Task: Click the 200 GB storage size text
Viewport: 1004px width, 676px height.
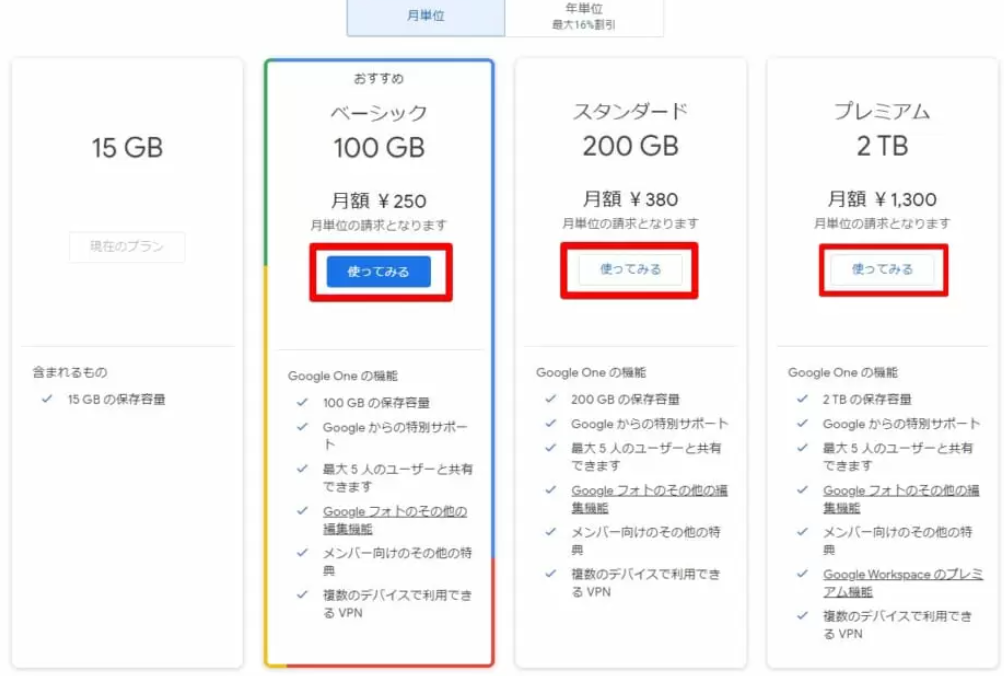Action: click(x=630, y=146)
